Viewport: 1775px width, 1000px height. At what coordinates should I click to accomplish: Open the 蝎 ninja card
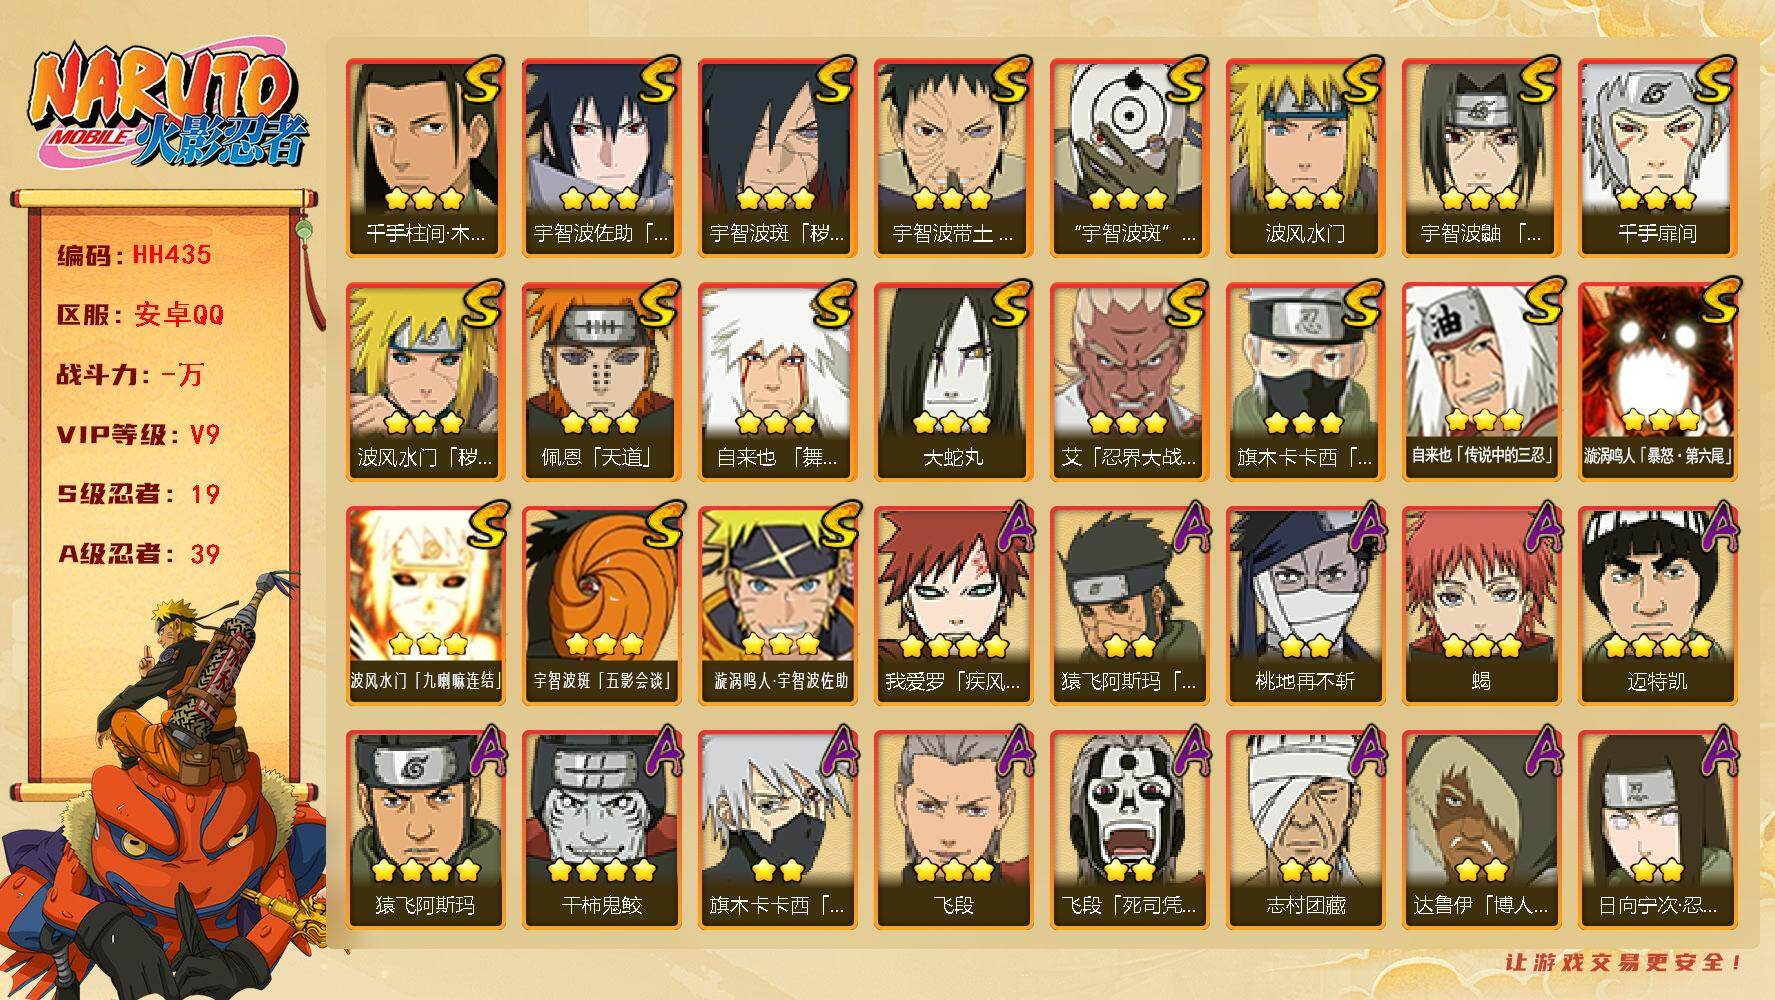point(1481,606)
